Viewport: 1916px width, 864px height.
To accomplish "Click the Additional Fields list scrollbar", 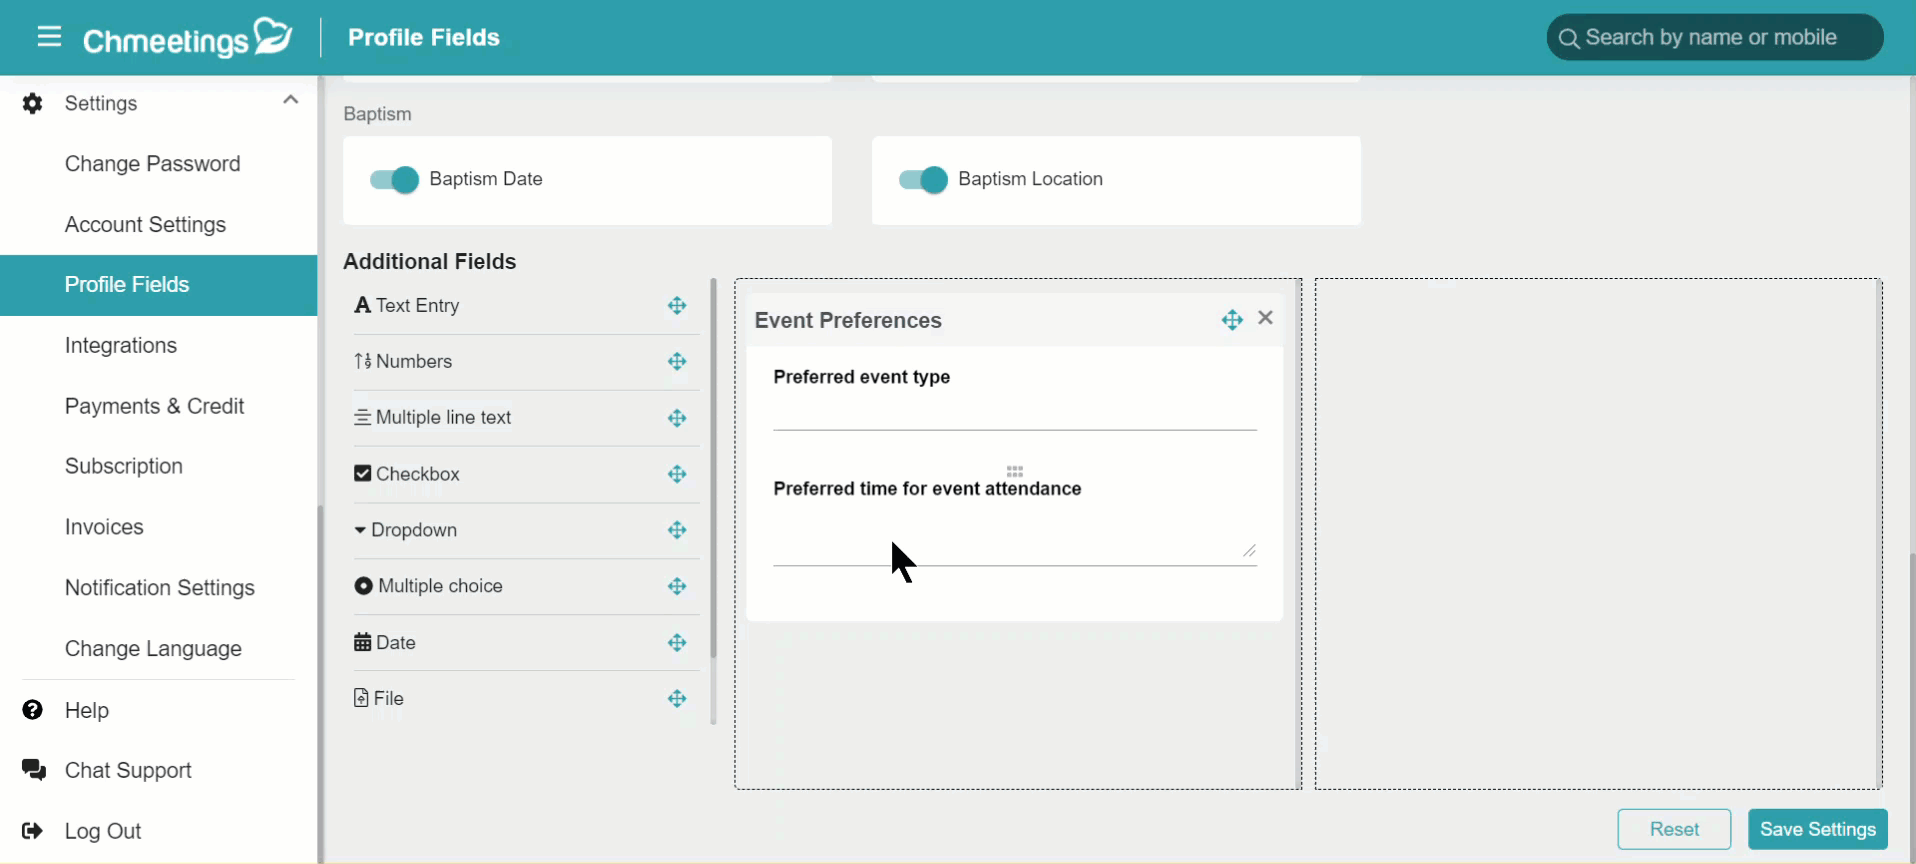I will tap(713, 468).
